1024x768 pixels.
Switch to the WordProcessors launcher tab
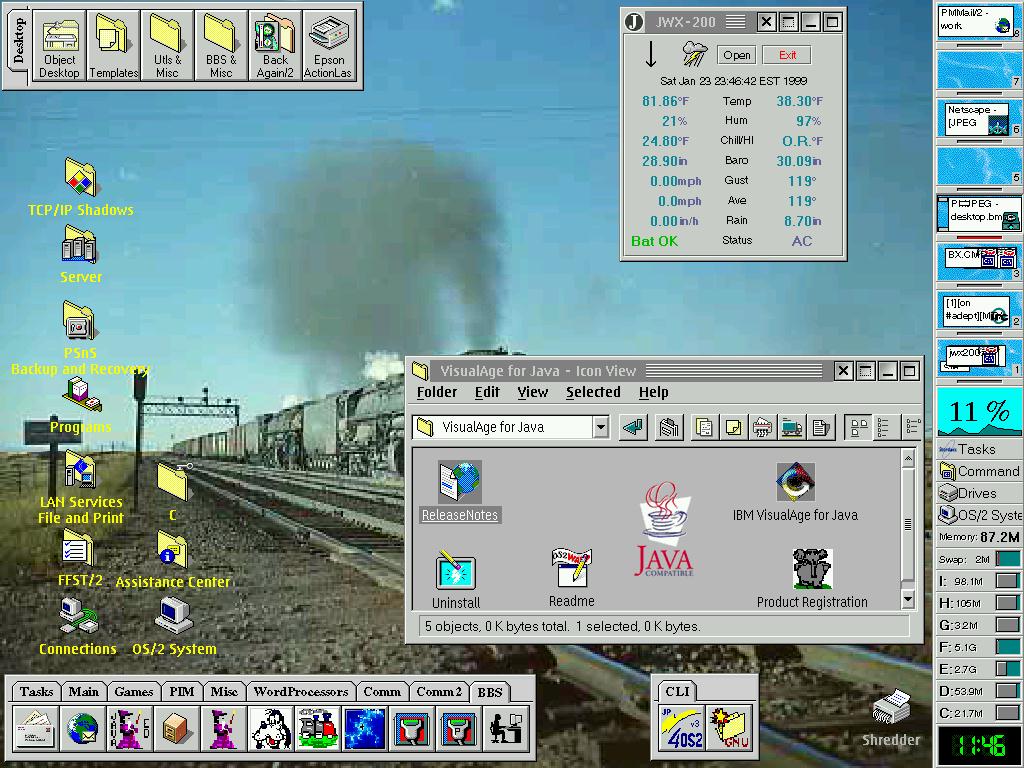point(301,692)
